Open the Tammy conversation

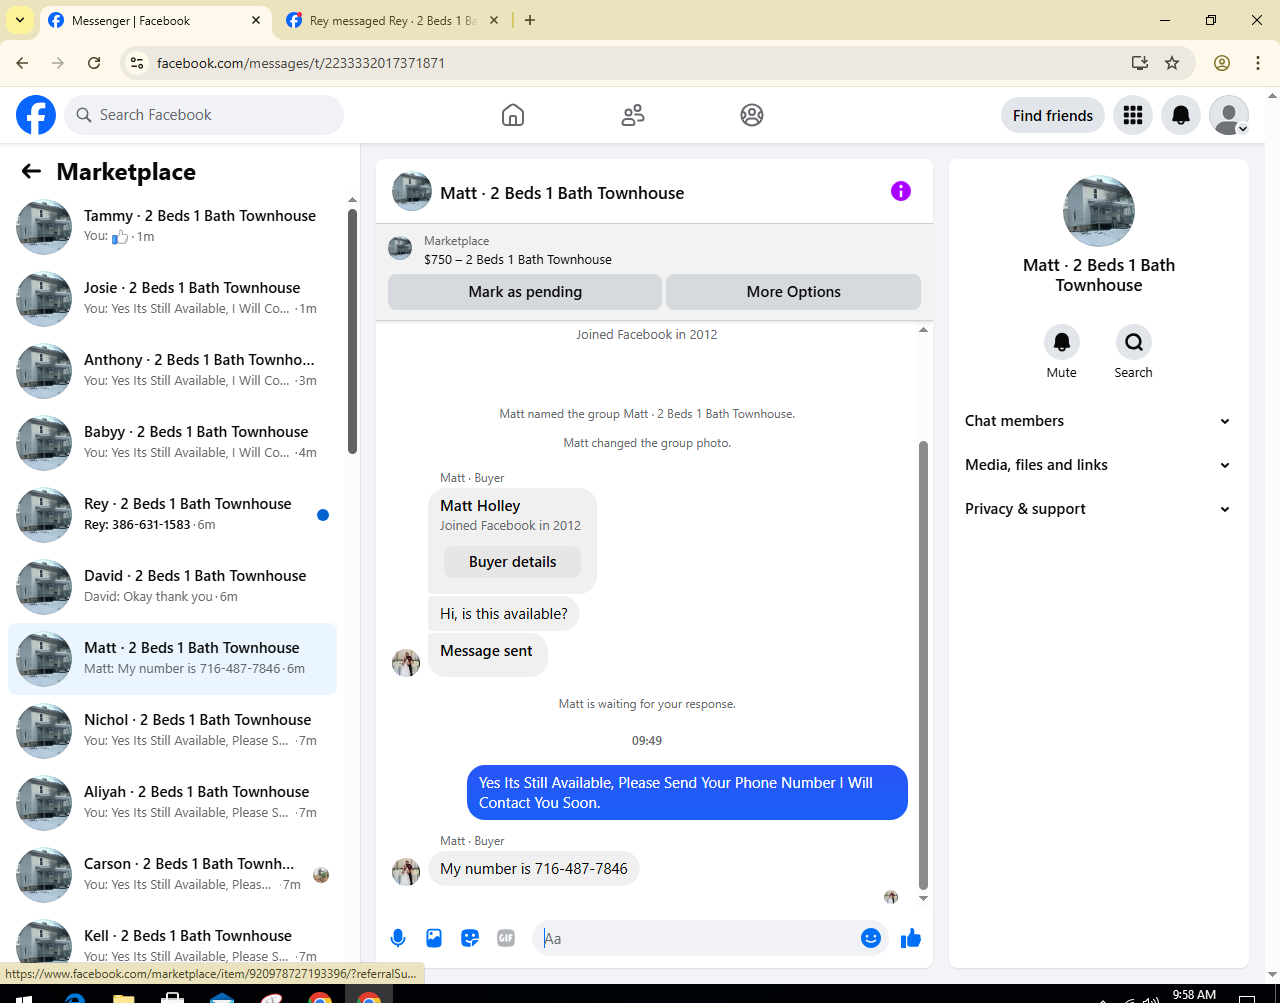[x=172, y=226]
